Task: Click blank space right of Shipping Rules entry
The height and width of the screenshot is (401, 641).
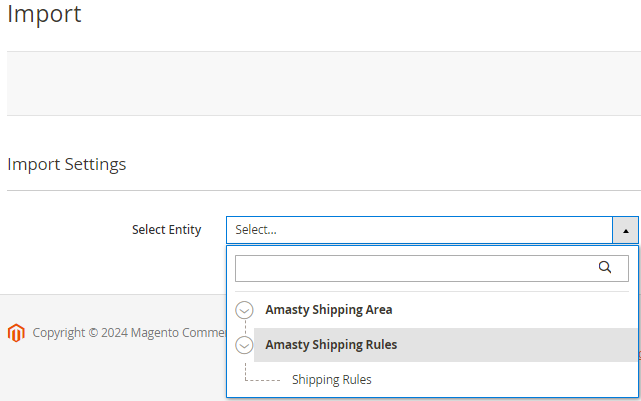Action: tap(503, 380)
